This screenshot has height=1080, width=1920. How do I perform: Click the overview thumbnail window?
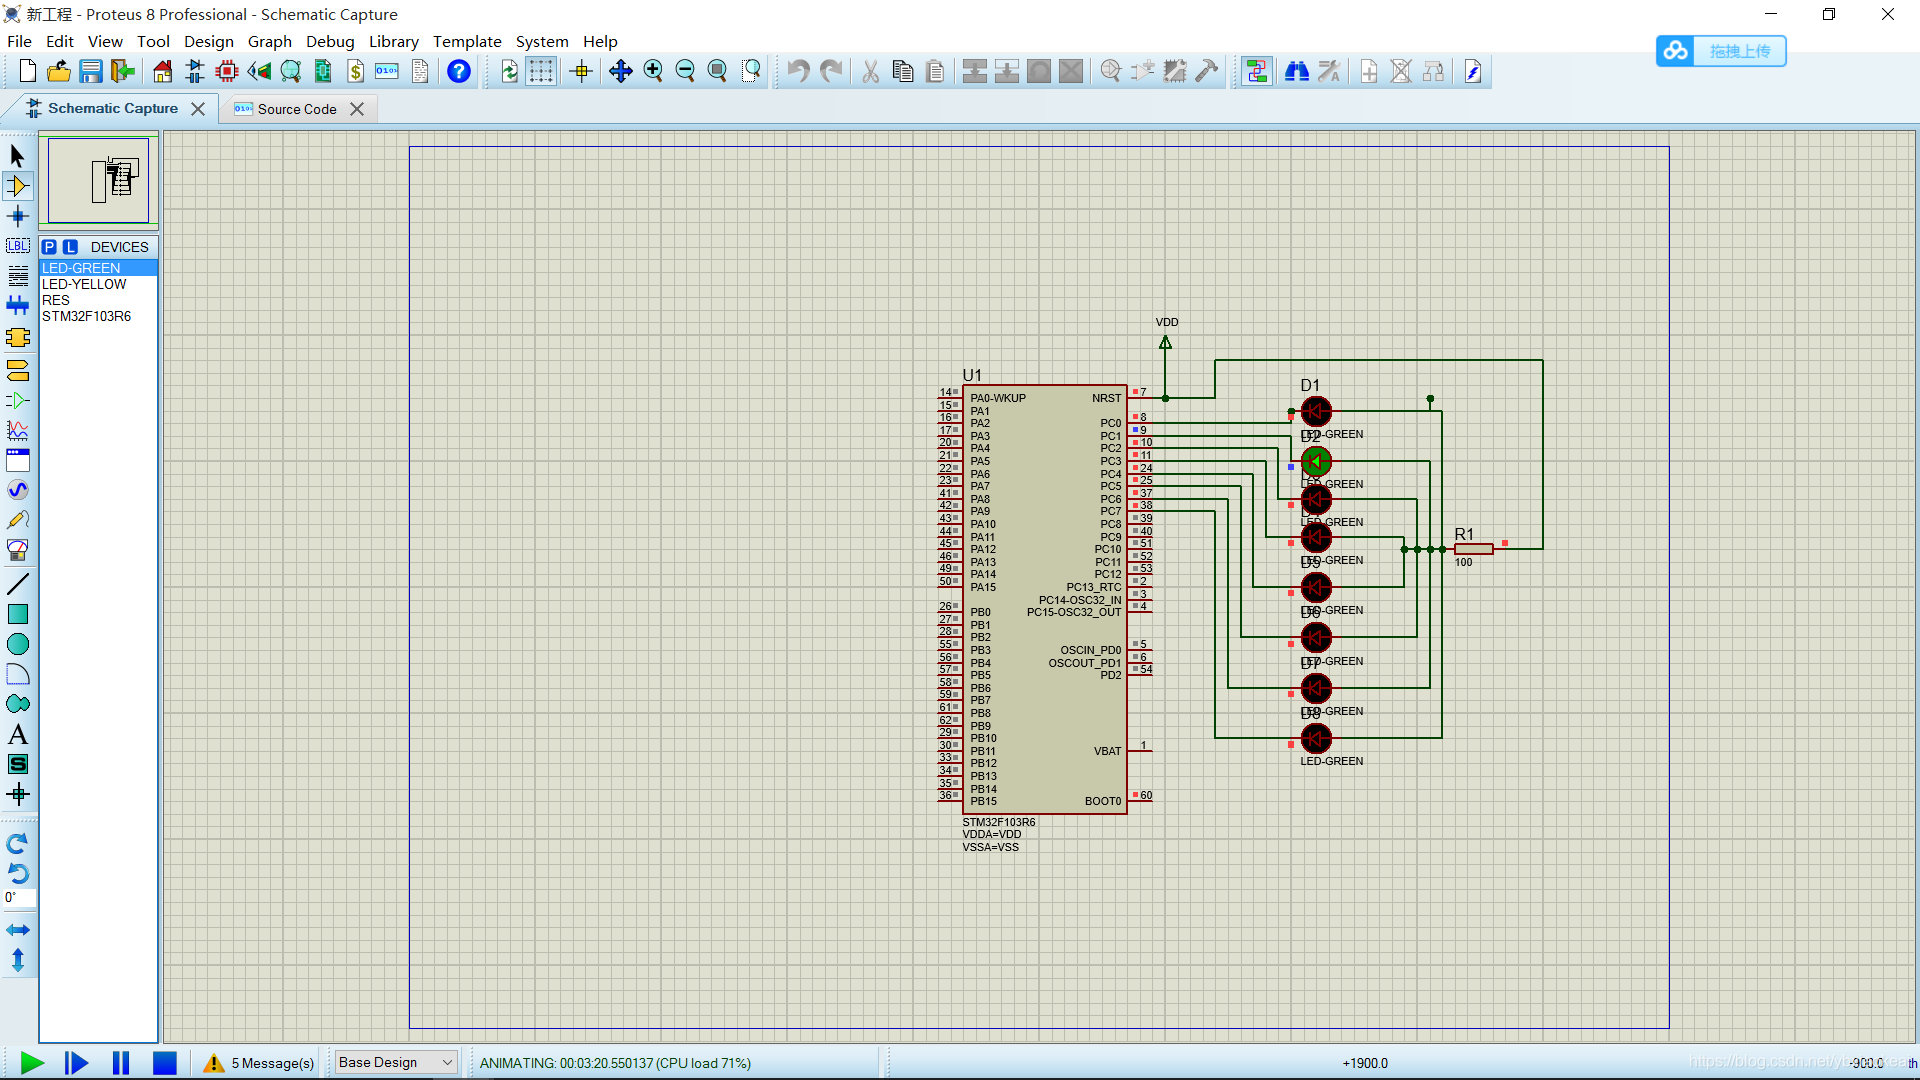coord(98,180)
